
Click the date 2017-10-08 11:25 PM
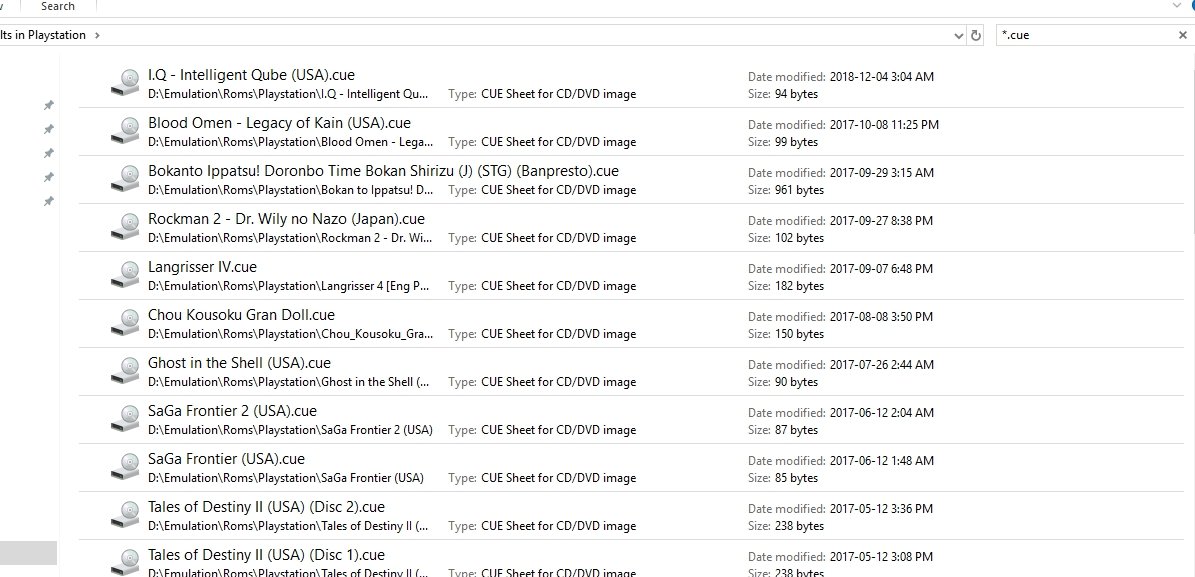(885, 125)
